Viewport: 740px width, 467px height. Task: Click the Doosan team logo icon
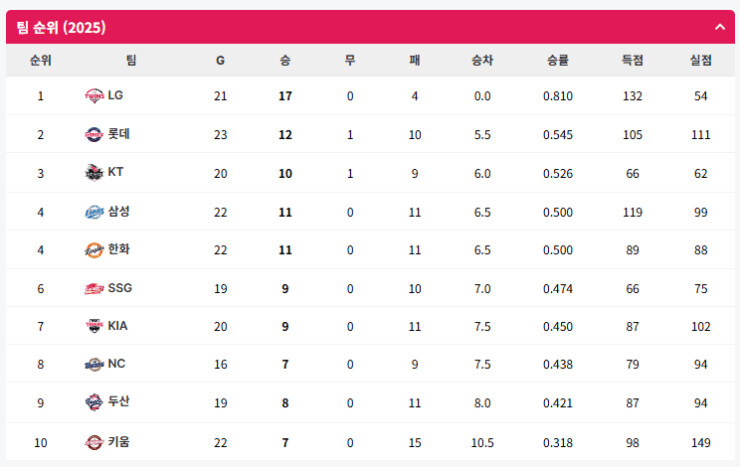pyautogui.click(x=94, y=402)
